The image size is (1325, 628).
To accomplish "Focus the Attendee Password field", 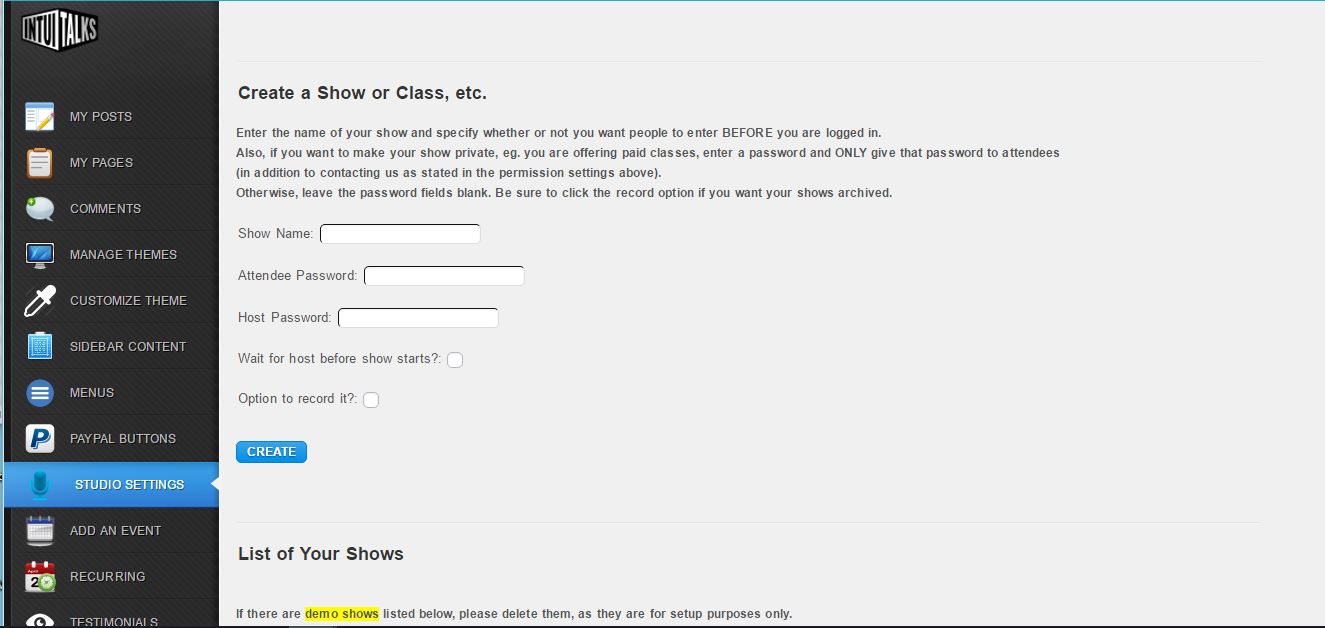I will [444, 276].
